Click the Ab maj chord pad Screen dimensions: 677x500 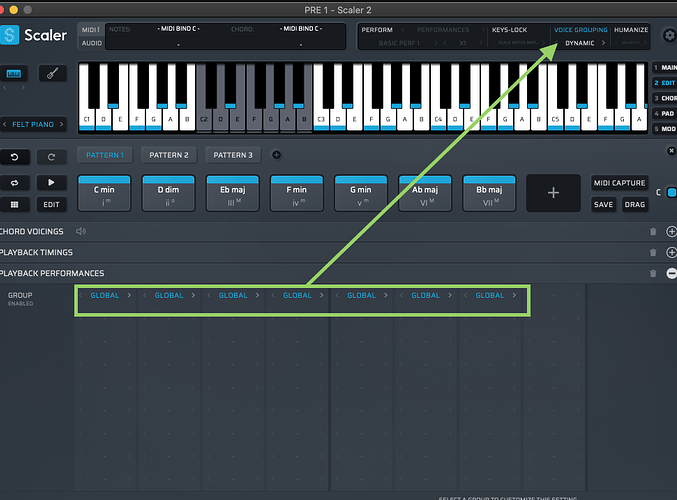[x=425, y=193]
